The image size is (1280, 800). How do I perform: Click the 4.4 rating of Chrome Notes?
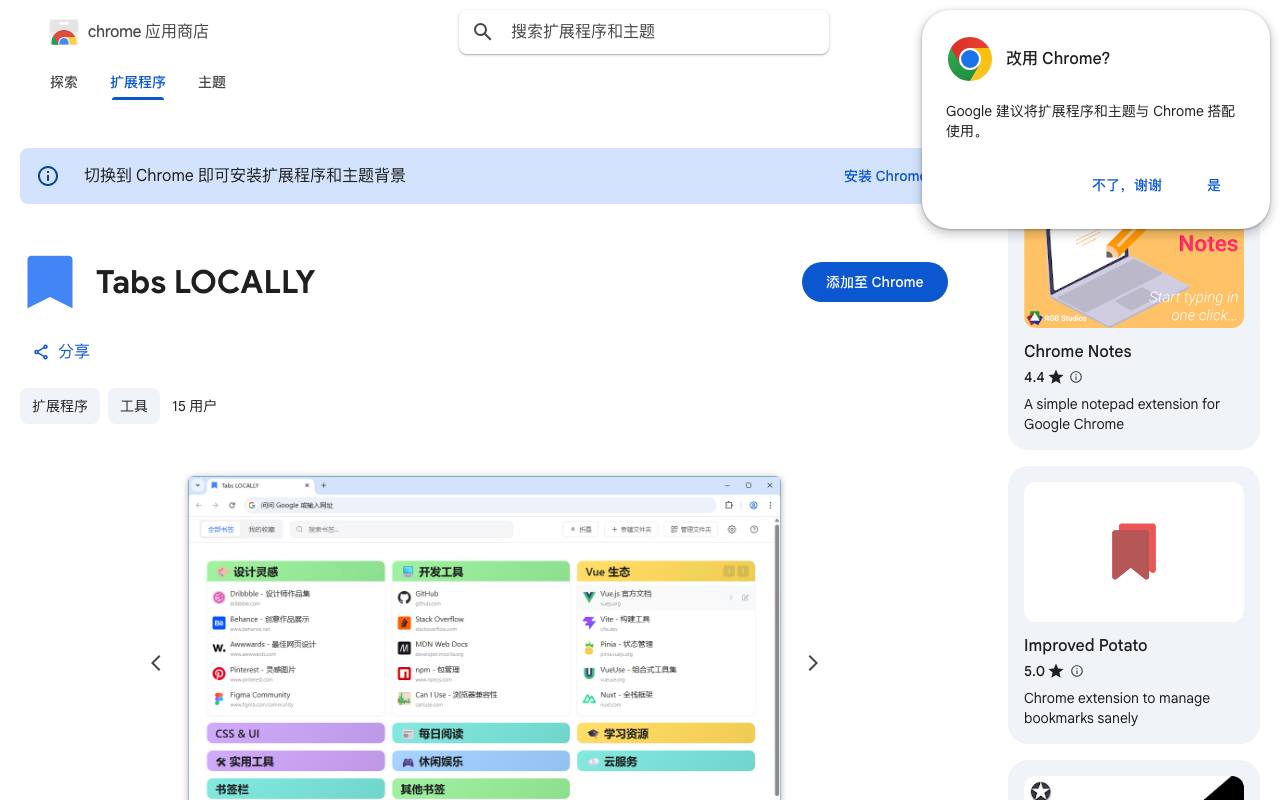[x=1043, y=377]
